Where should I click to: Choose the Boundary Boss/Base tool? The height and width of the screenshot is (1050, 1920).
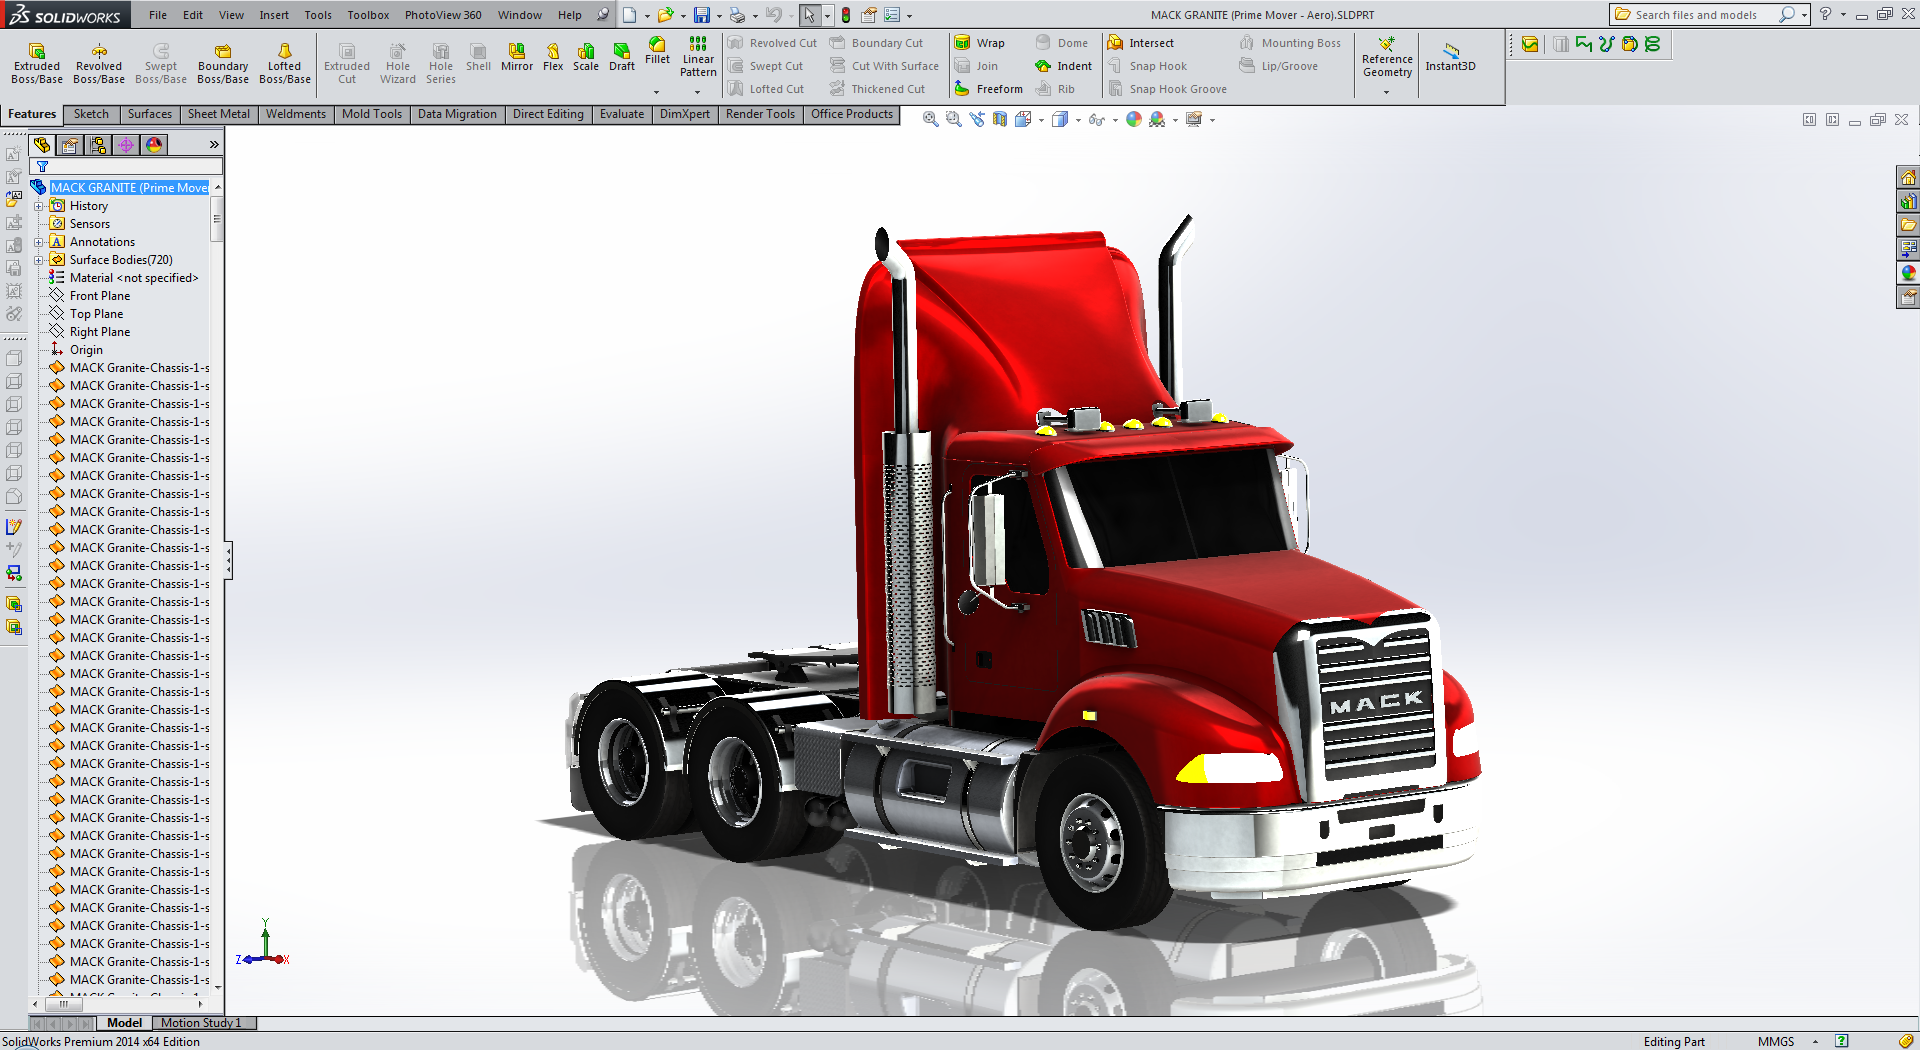click(x=223, y=63)
